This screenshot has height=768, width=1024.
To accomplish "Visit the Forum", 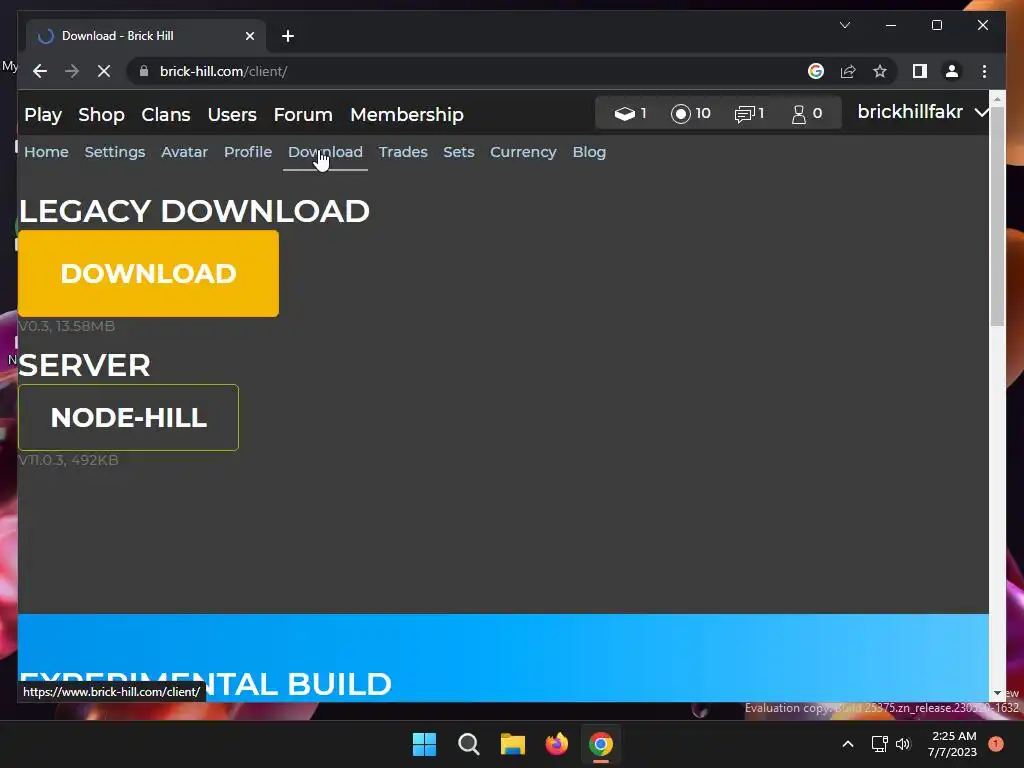I will pyautogui.click(x=303, y=114).
